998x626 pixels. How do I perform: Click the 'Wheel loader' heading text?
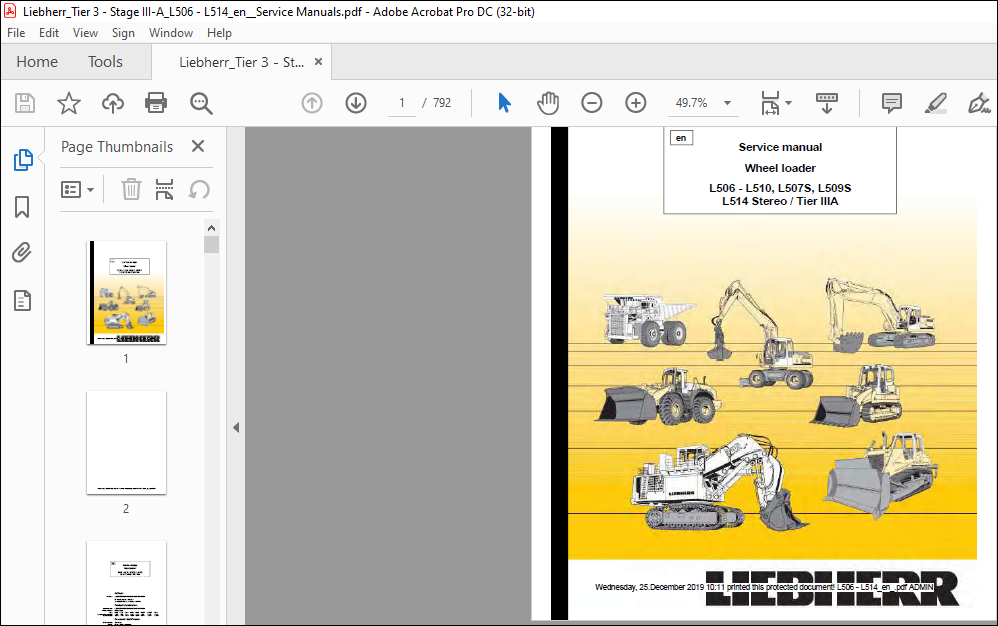point(780,168)
